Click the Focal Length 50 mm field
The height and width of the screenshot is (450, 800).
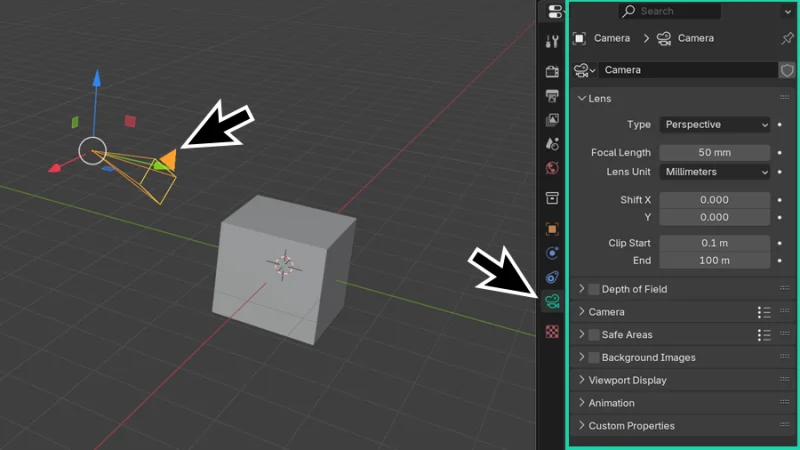[x=714, y=153]
